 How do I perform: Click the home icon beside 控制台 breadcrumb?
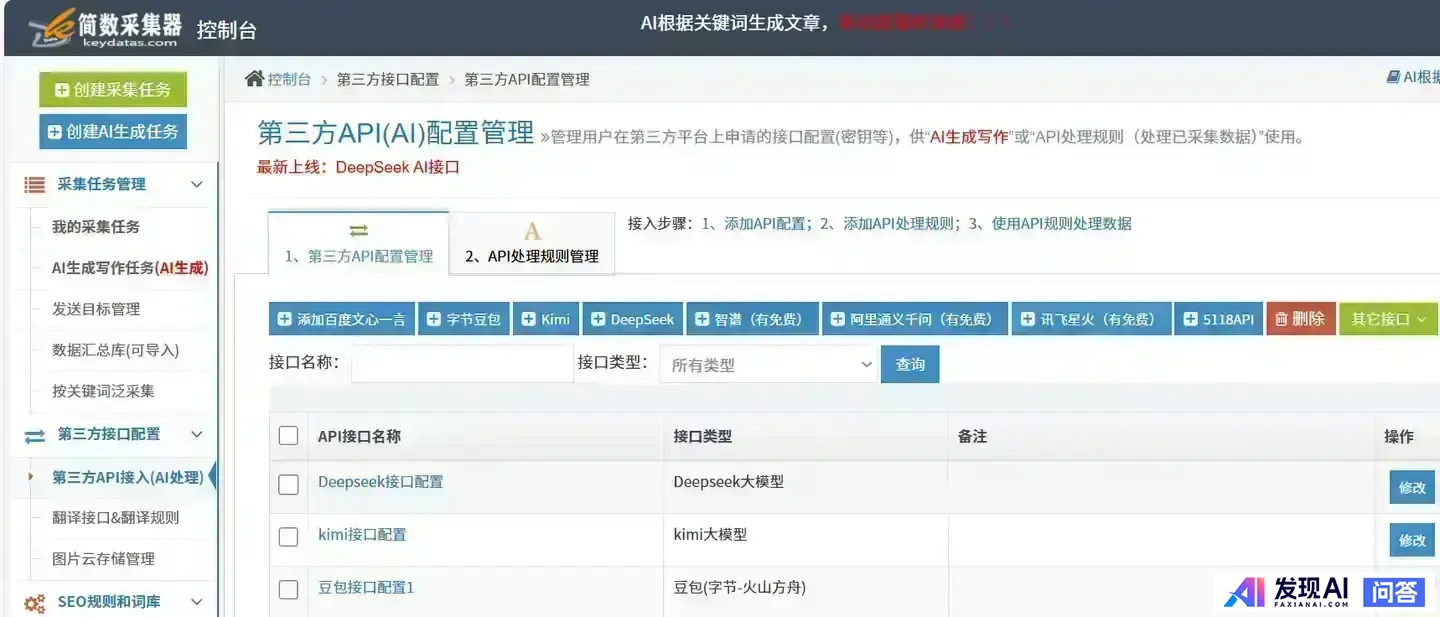click(255, 78)
